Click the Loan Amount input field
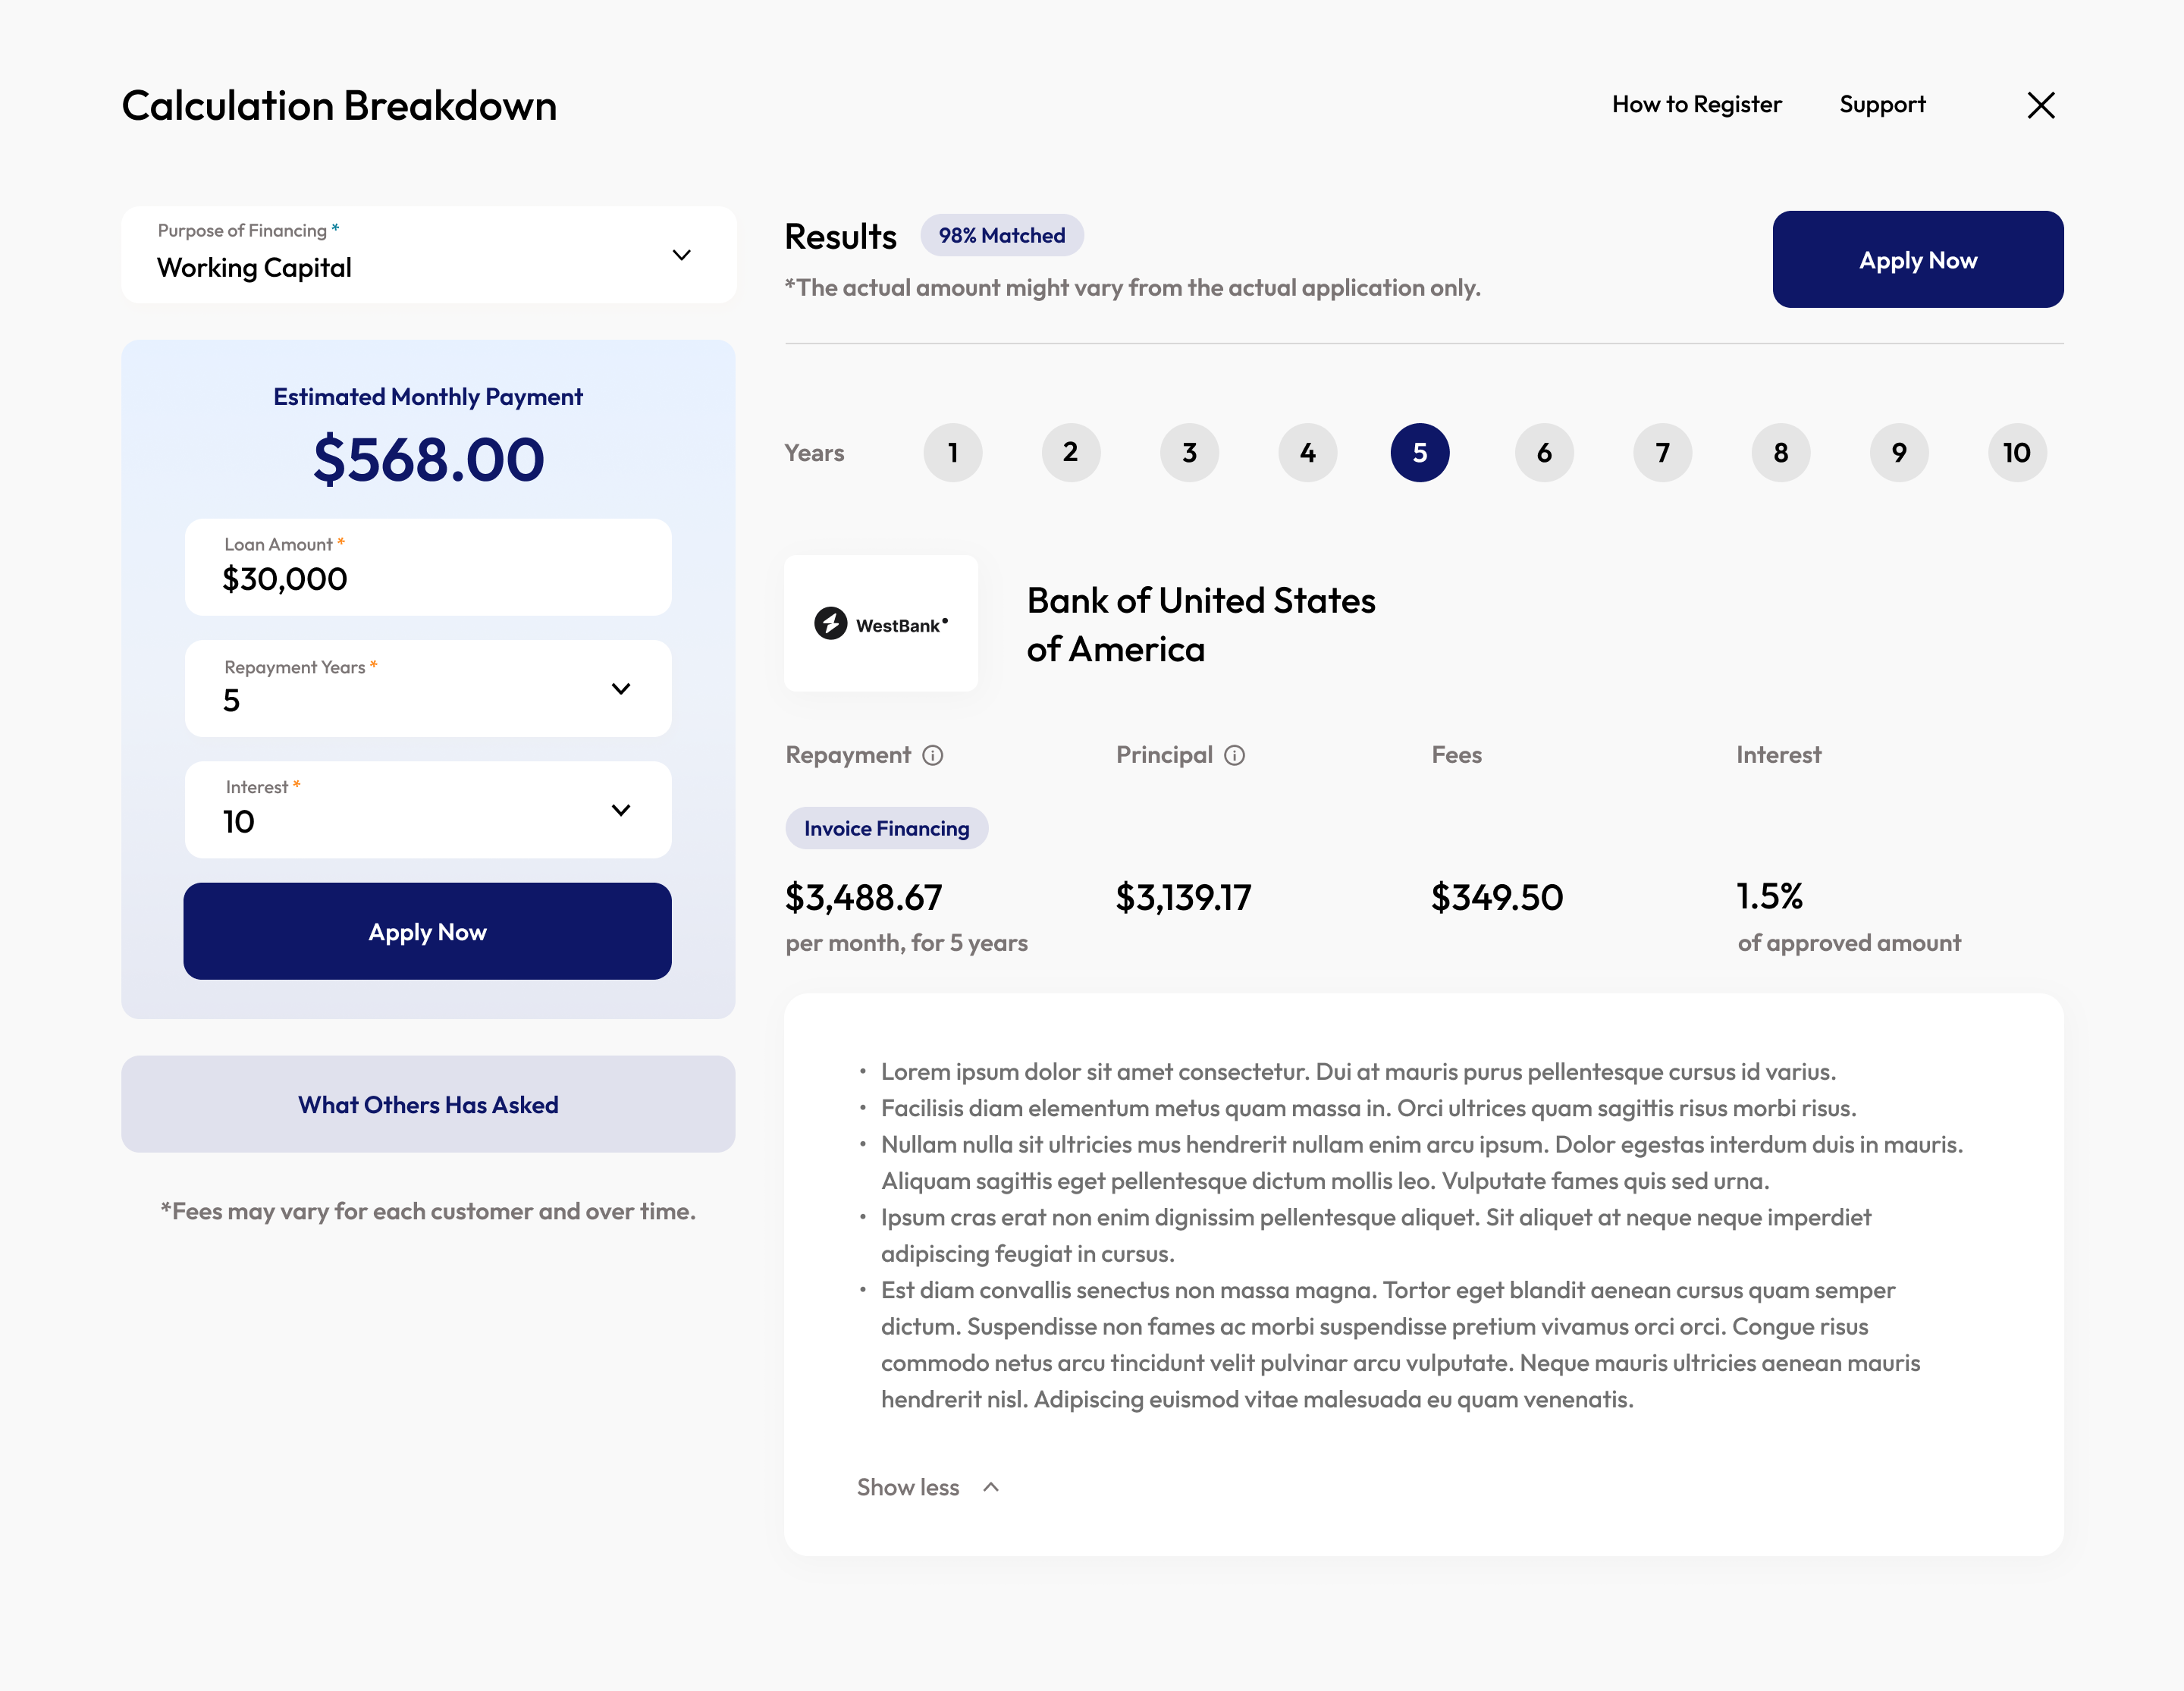Screen dimensions: 2184x1691 tap(428, 567)
